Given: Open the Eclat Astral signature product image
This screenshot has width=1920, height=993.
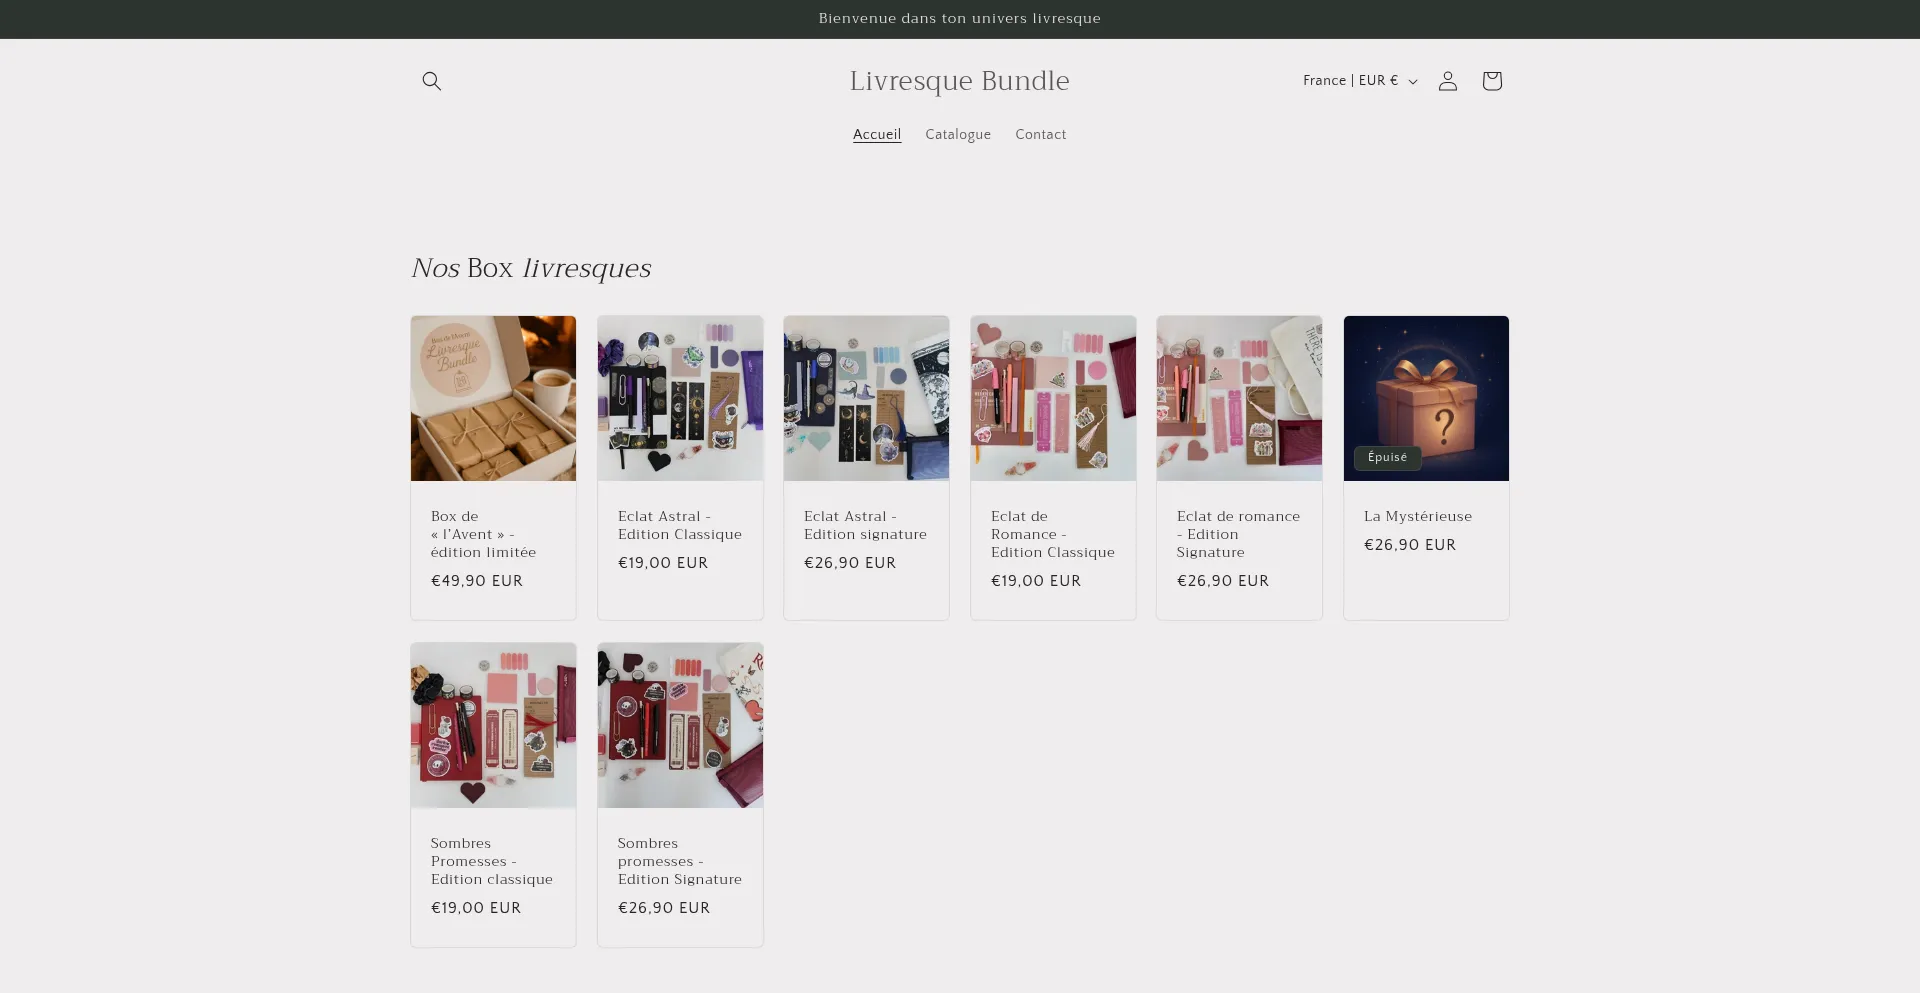Looking at the screenshot, I should coord(866,398).
